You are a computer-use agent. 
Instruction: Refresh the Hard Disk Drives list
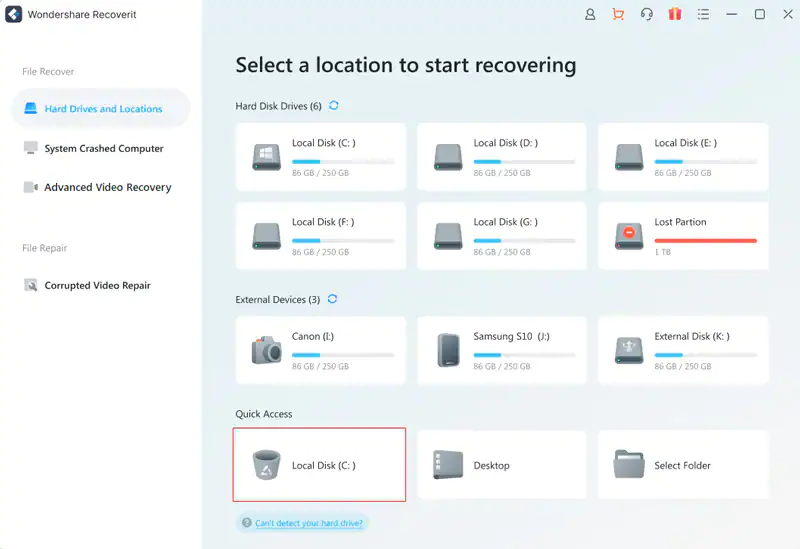(x=333, y=106)
